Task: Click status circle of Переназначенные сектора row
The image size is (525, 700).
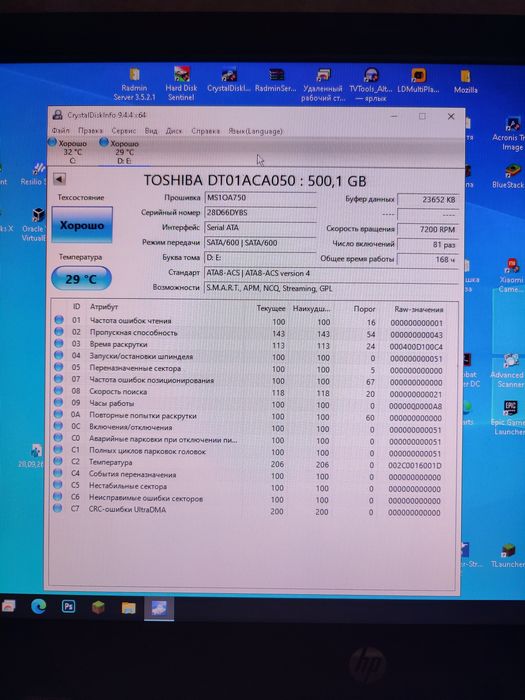Action: coord(58,367)
